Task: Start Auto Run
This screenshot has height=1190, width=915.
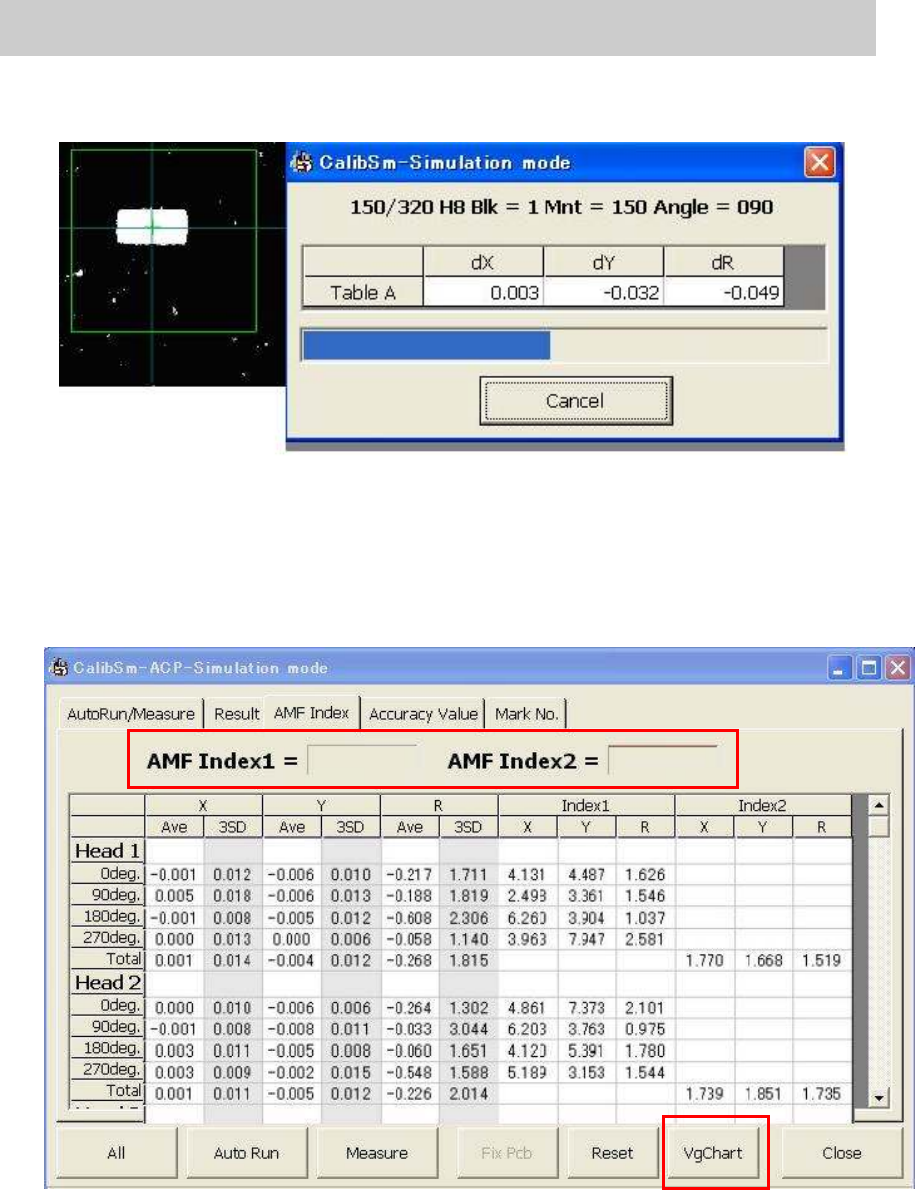Action: click(x=248, y=1152)
